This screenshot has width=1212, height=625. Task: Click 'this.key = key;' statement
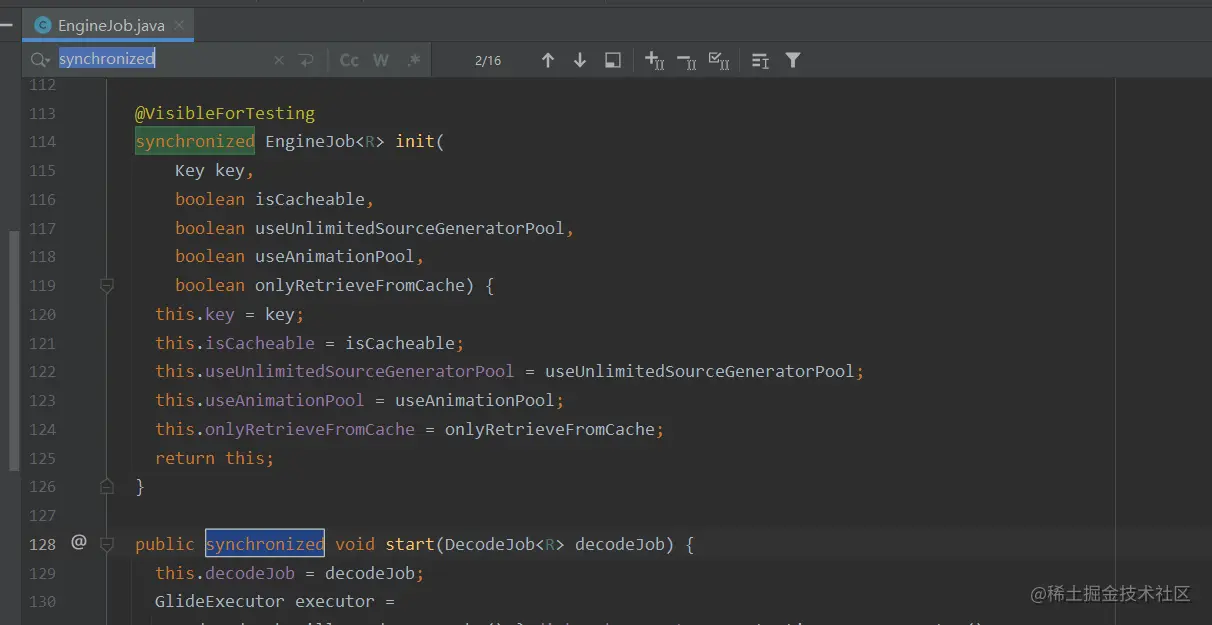point(229,314)
